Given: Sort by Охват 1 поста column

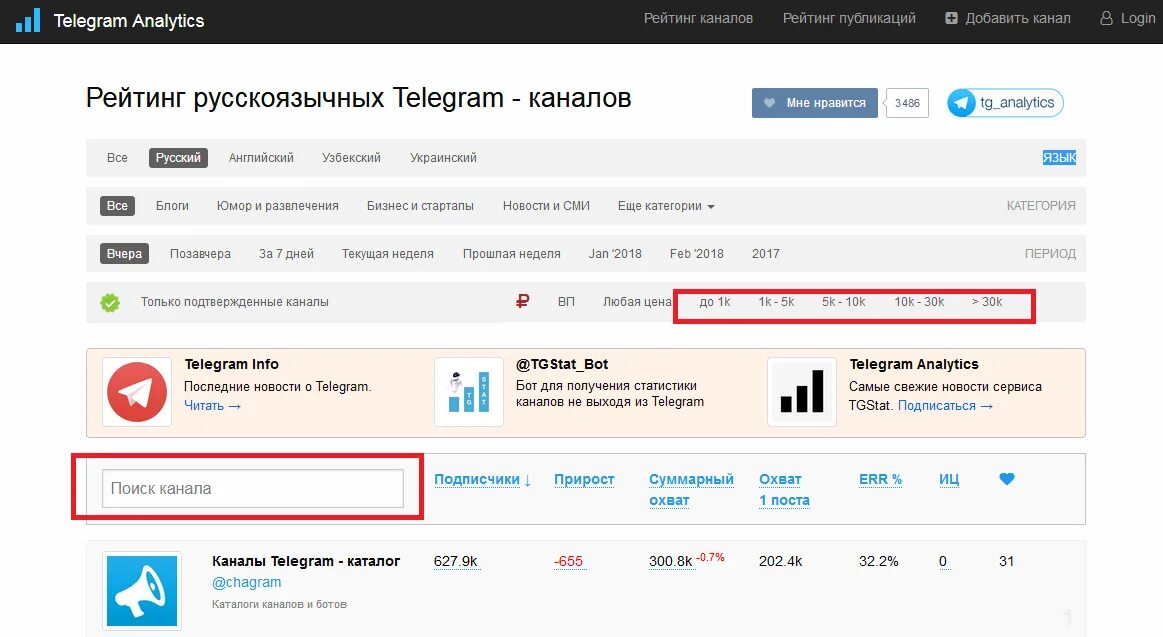Looking at the screenshot, I should [784, 489].
